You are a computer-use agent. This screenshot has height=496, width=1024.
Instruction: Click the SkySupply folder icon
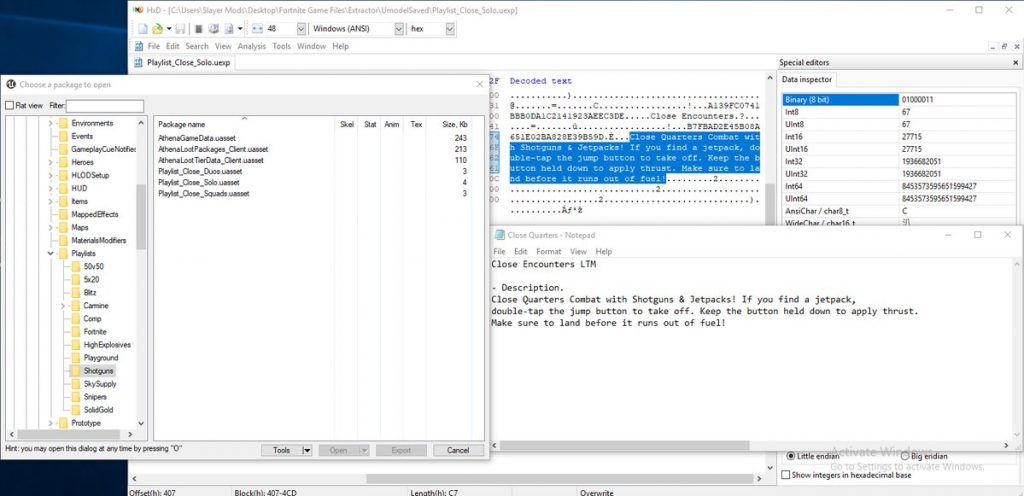click(x=76, y=384)
